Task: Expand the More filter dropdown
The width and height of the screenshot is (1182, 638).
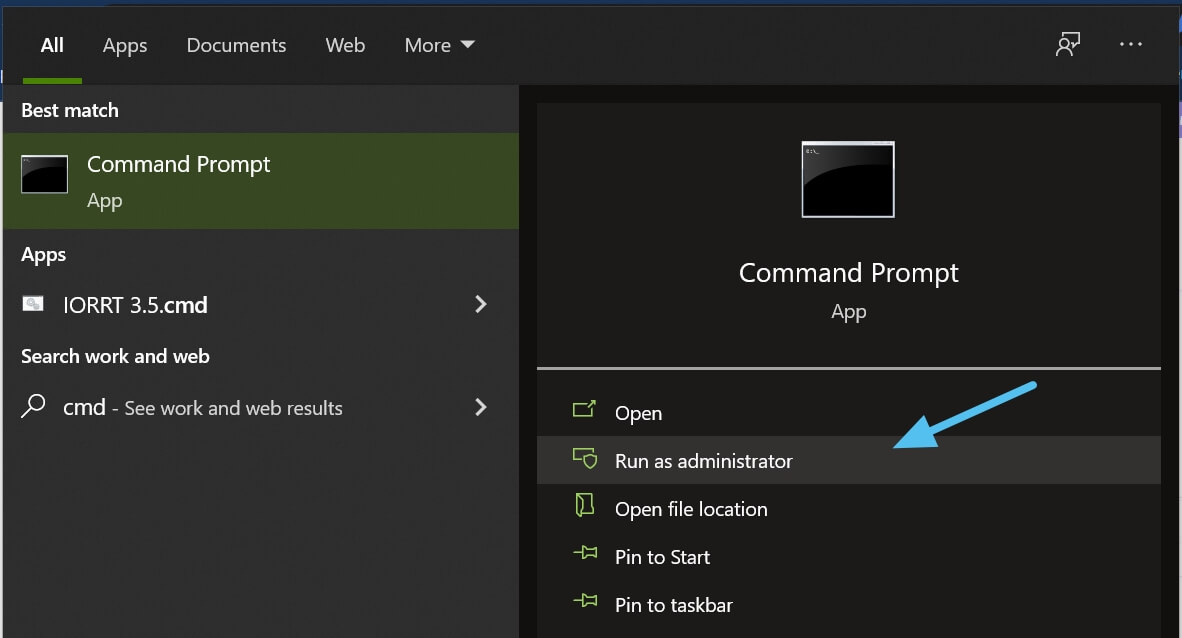Action: coord(439,45)
